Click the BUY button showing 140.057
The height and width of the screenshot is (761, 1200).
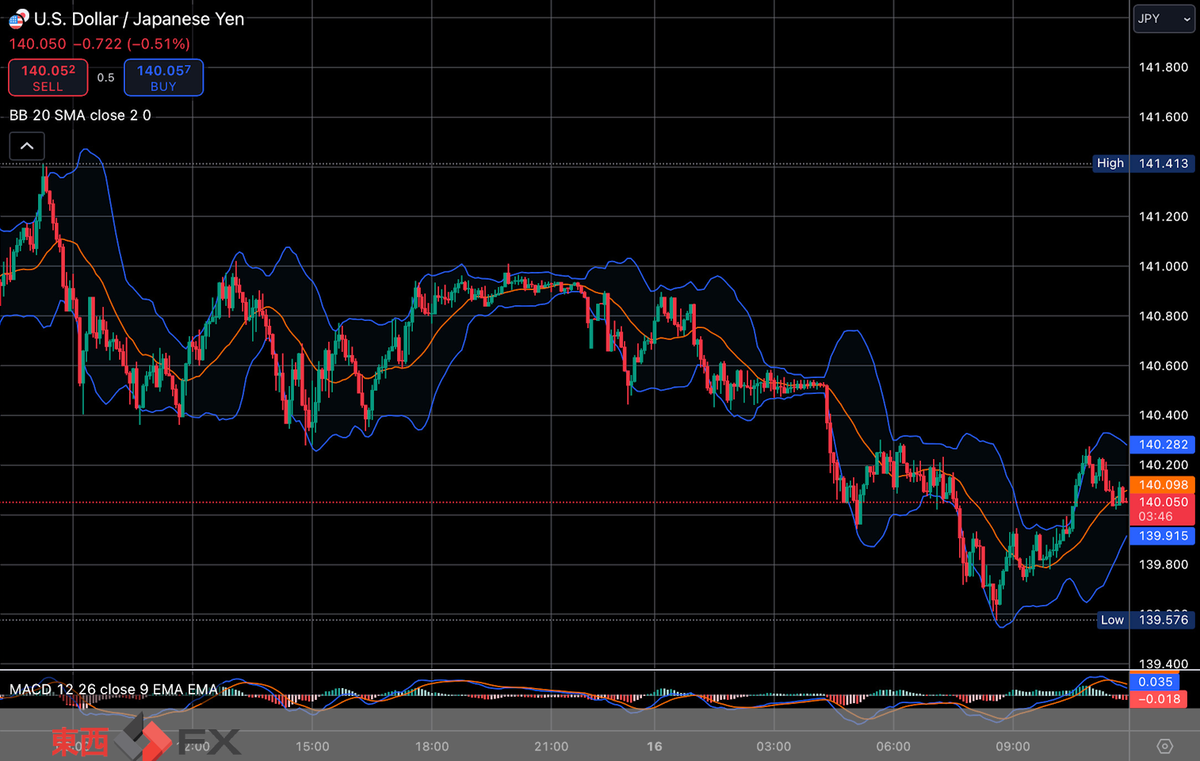[163, 76]
